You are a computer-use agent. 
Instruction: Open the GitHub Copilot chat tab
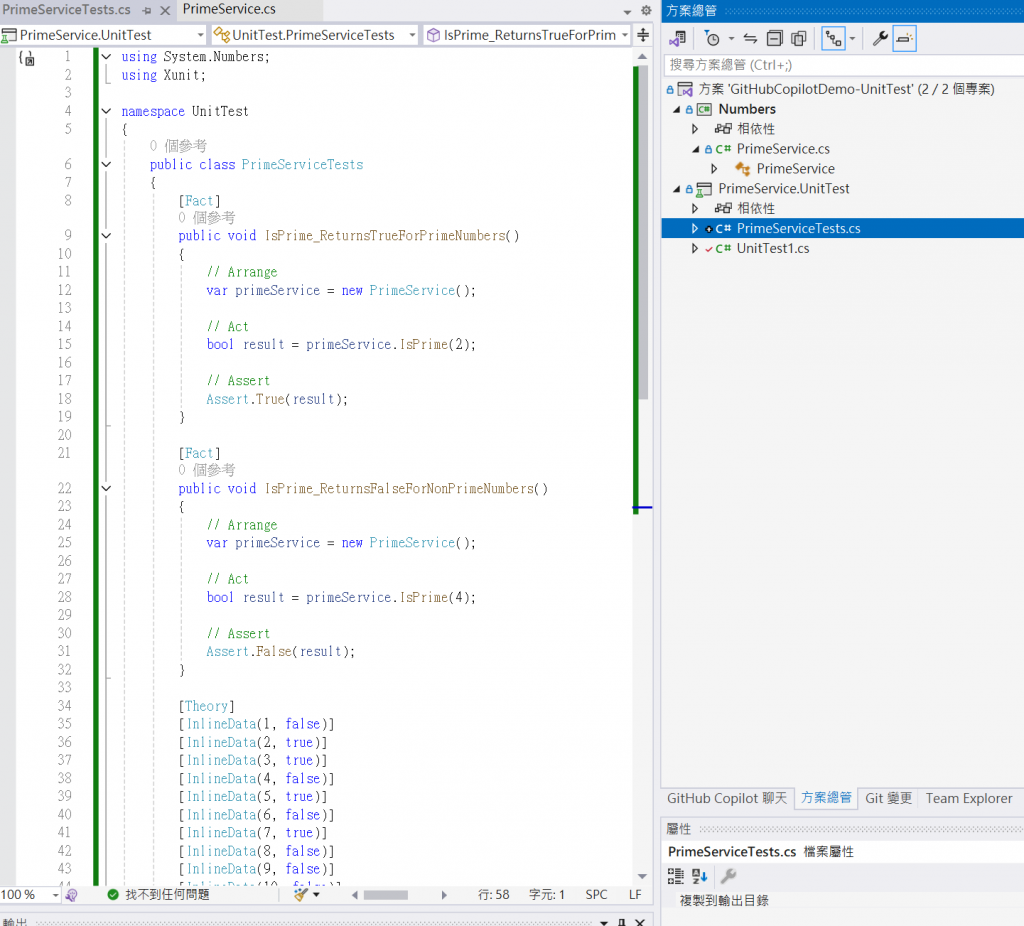(727, 799)
